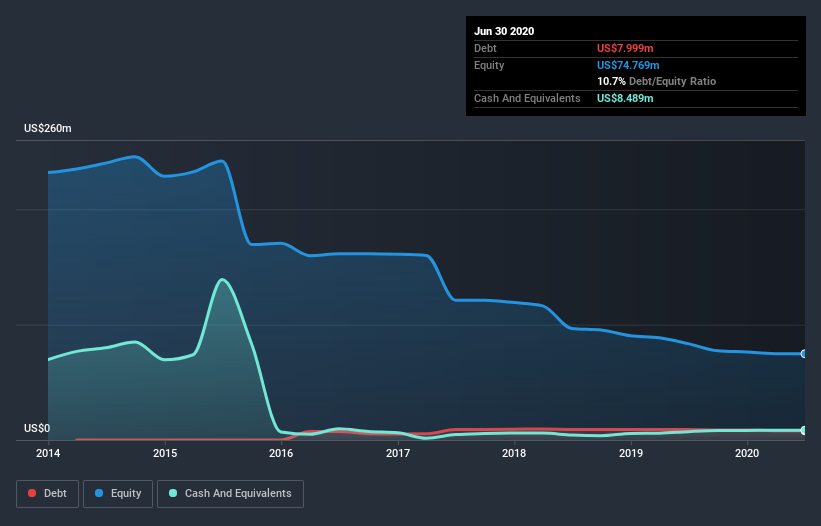Click the Debt label in tooltip
Image resolution: width=821 pixels, height=526 pixels.
485,48
